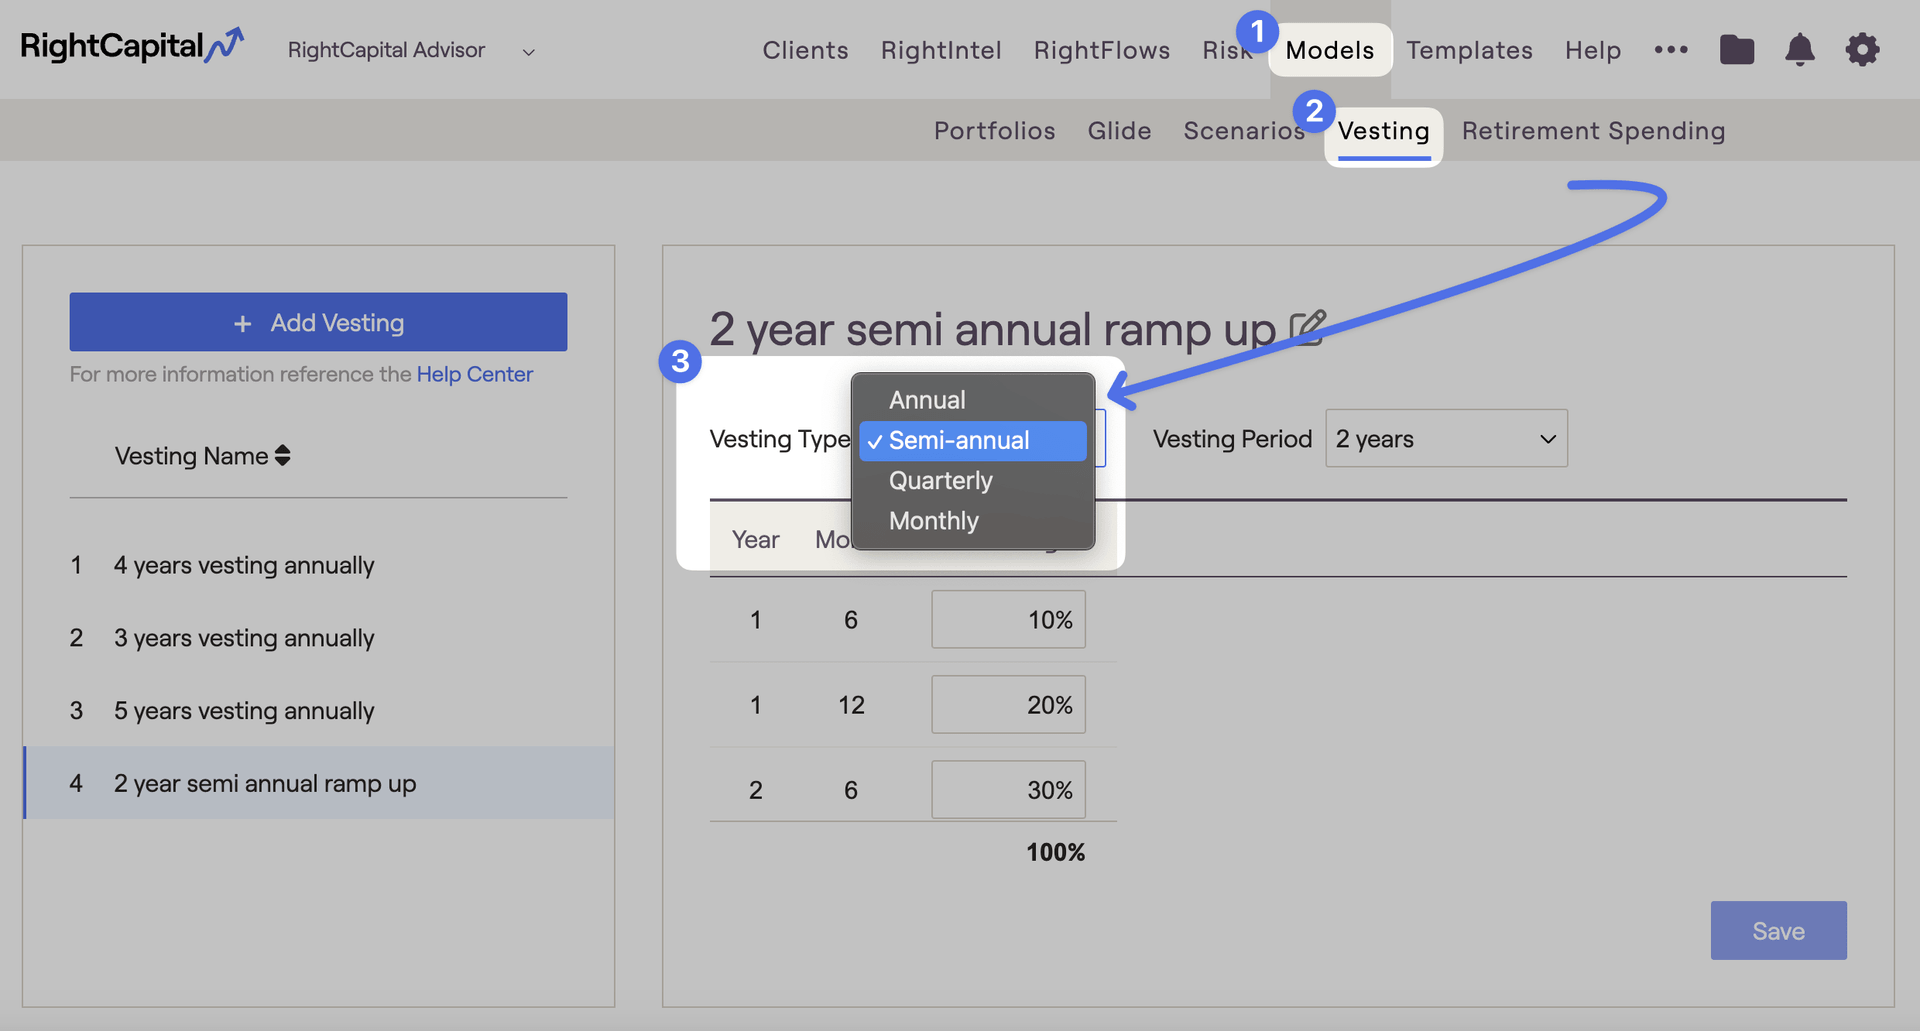Click the Save button

coord(1778,931)
